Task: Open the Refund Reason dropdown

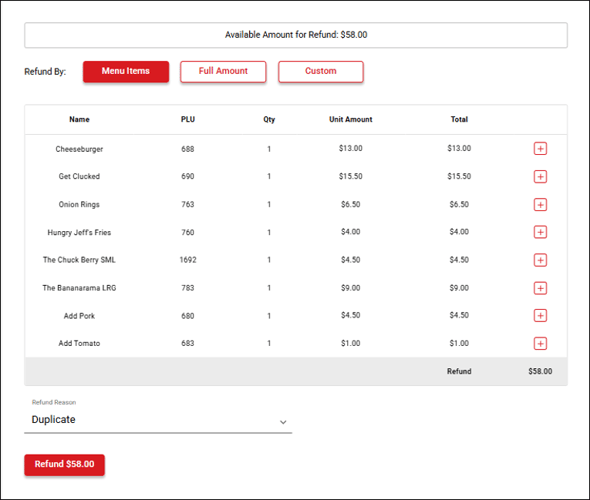Action: 158,420
